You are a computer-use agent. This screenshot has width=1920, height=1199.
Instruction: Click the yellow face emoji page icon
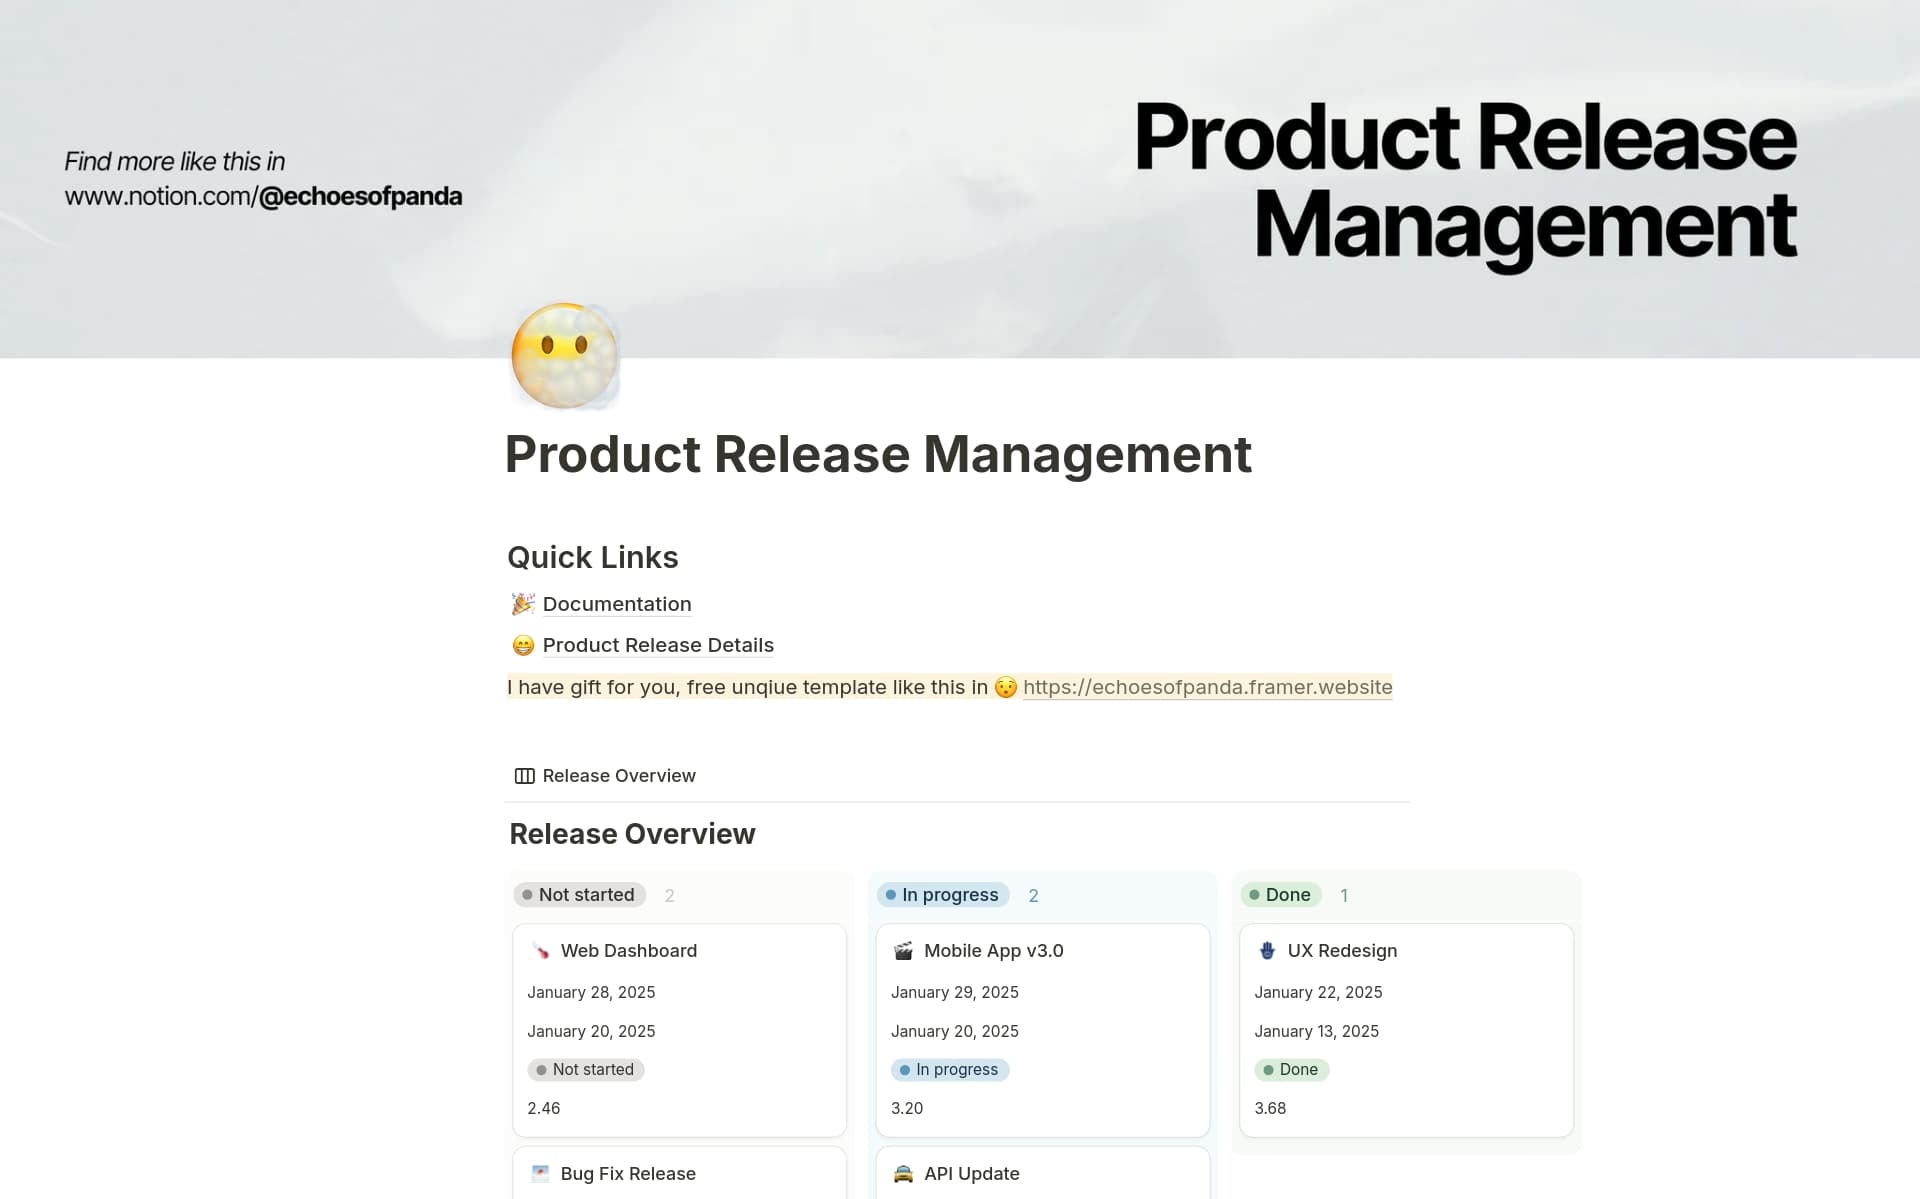tap(563, 356)
